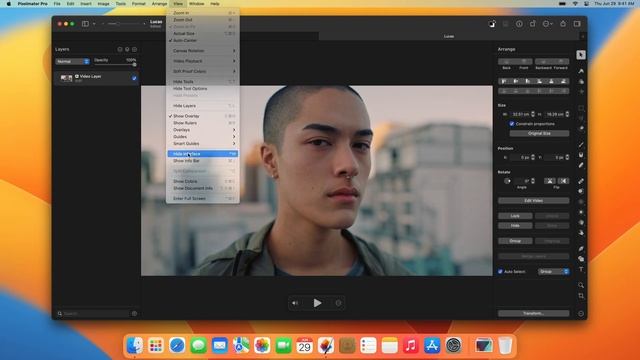640x360 pixels.
Task: Expand the Overlays submenu
Action: click(202, 130)
